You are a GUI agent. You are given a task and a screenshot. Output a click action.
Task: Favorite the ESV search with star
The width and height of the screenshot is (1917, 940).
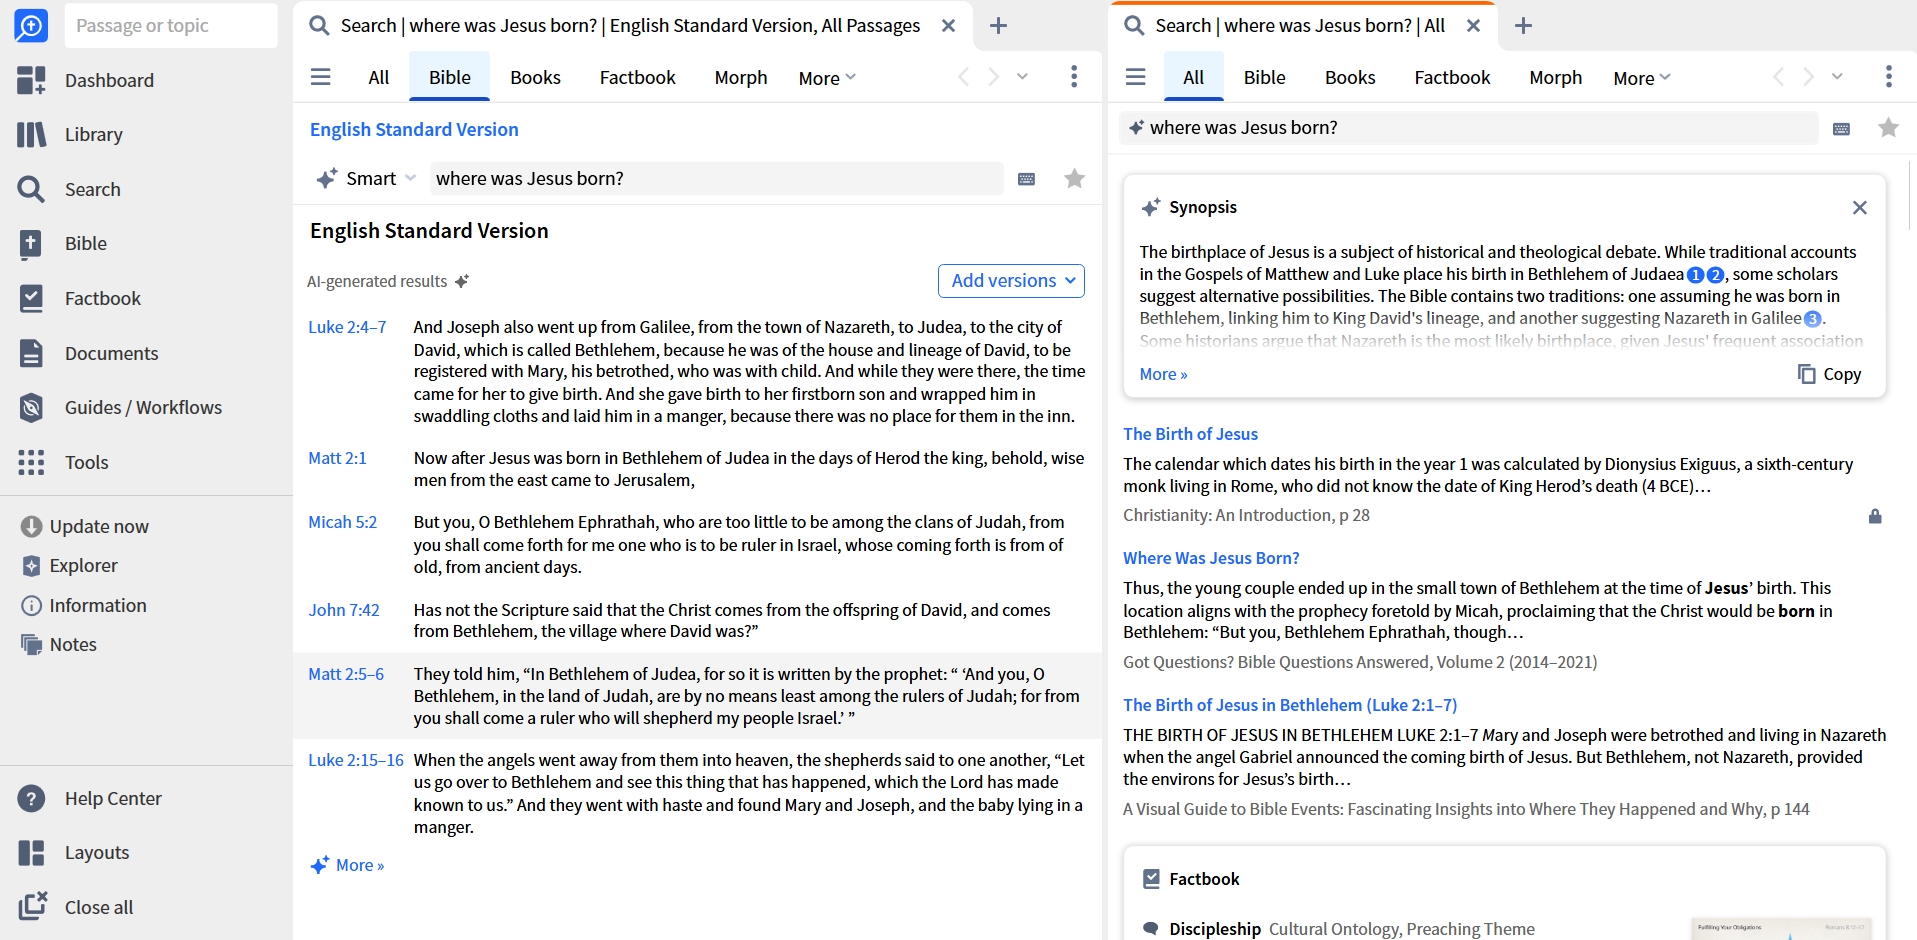coord(1074,179)
